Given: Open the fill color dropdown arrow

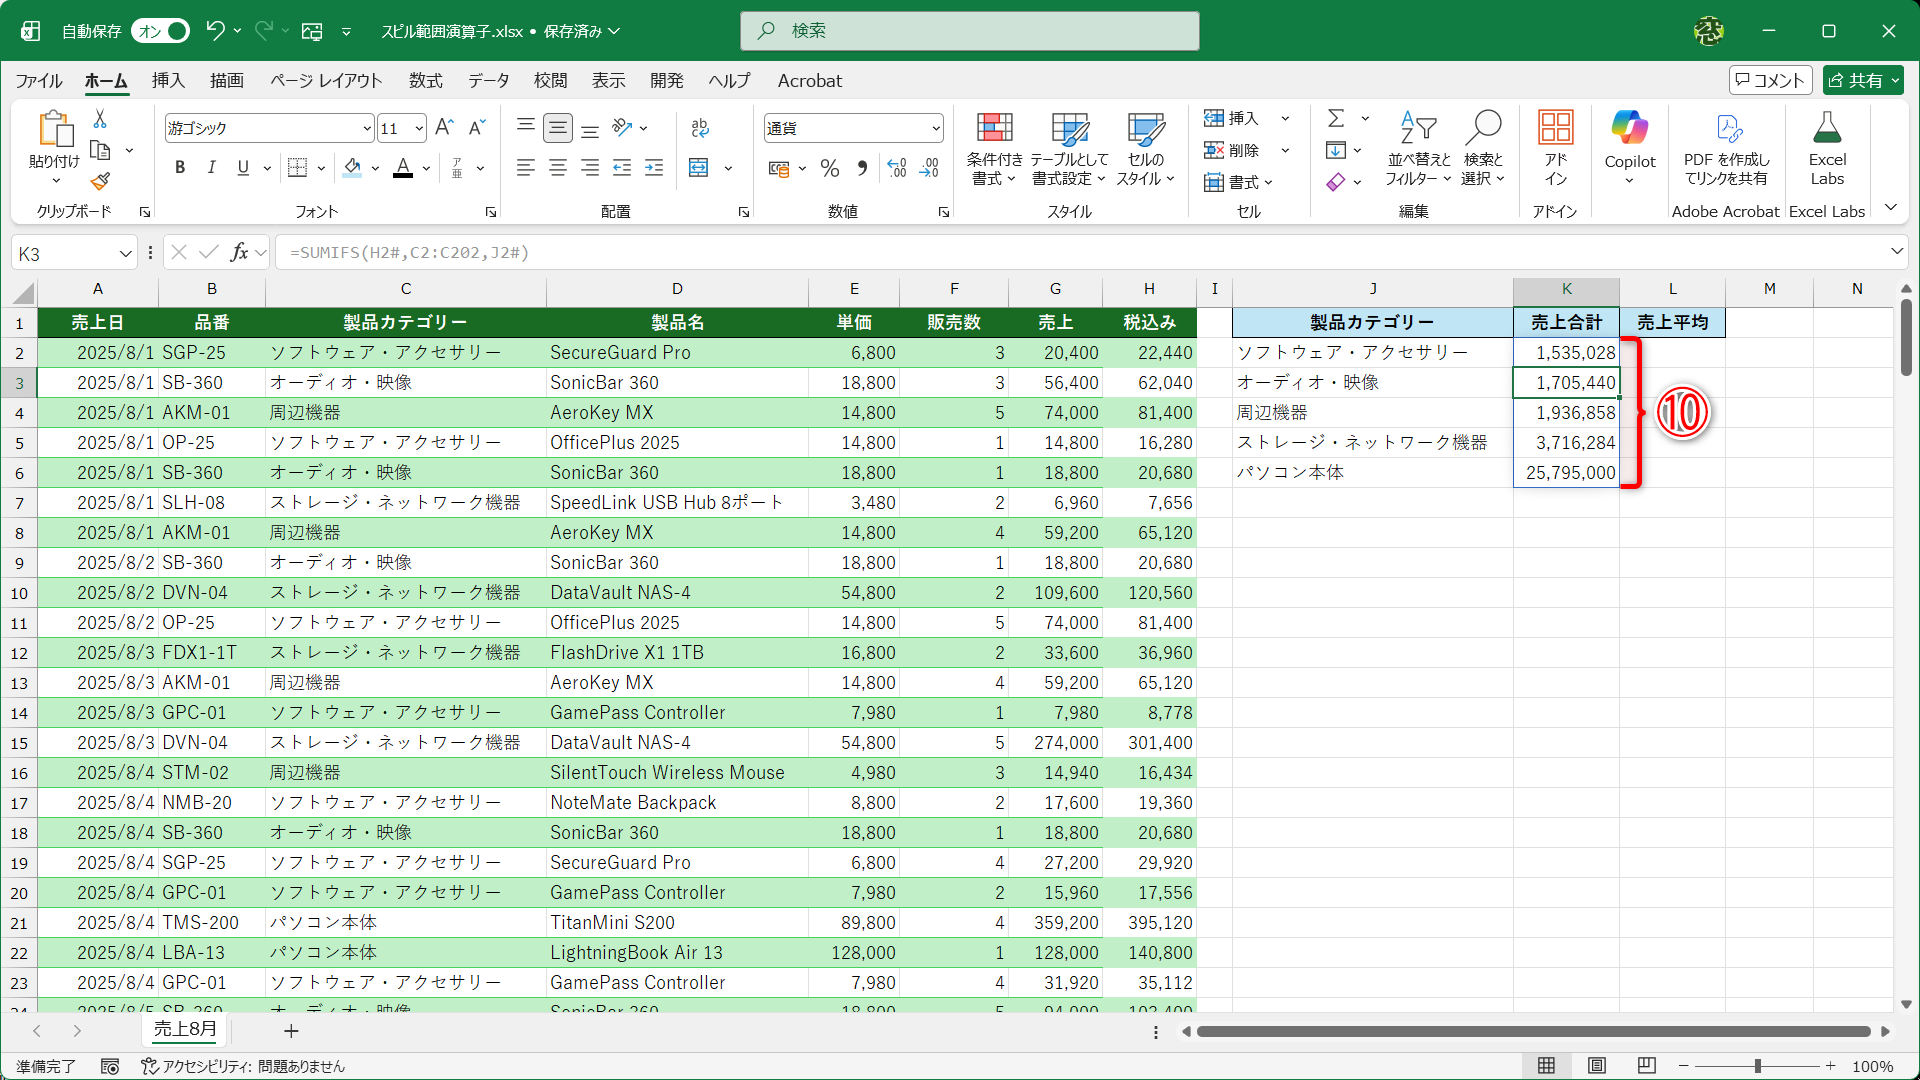Looking at the screenshot, I should tap(375, 167).
